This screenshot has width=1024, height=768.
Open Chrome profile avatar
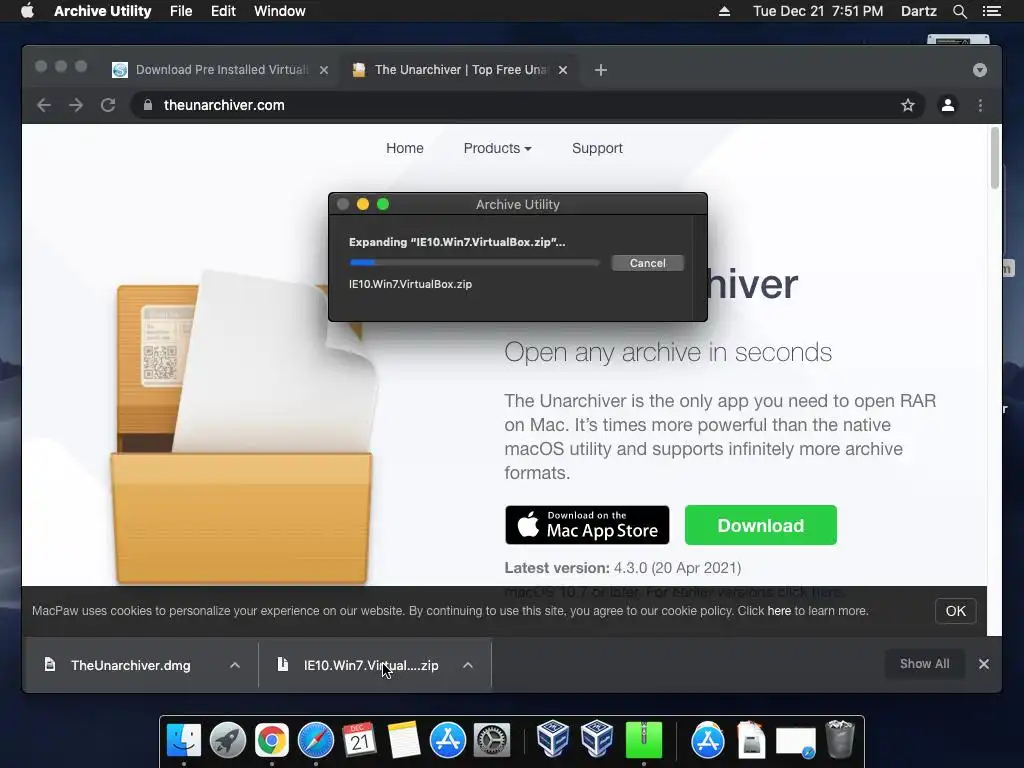click(x=948, y=105)
